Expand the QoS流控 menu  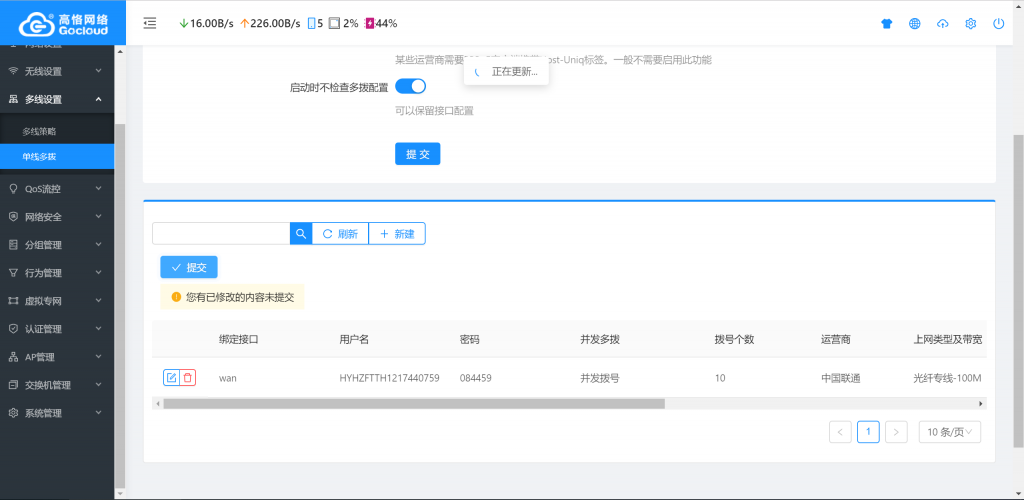point(57,188)
